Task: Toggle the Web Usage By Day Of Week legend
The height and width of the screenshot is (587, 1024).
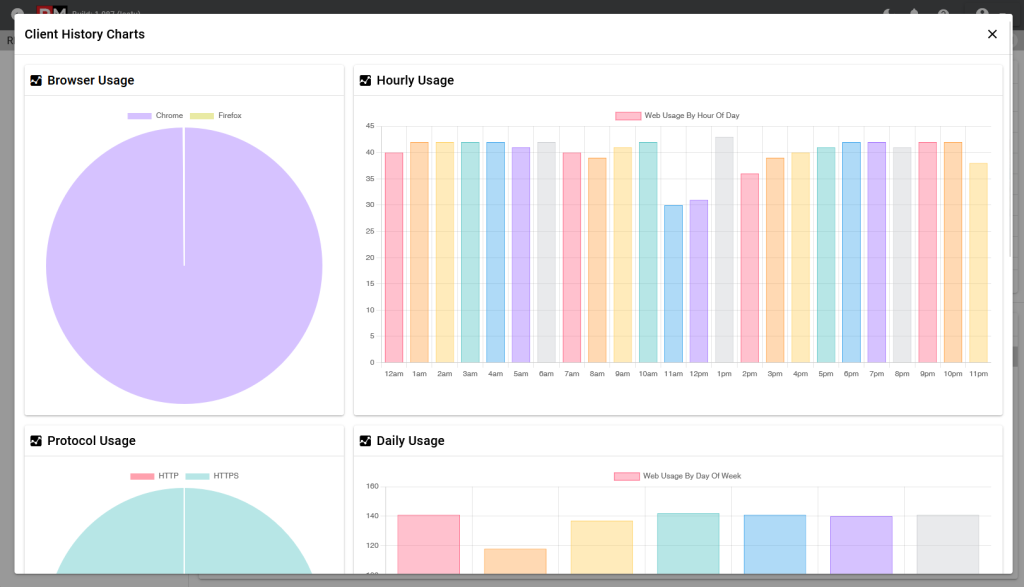Action: (x=676, y=475)
